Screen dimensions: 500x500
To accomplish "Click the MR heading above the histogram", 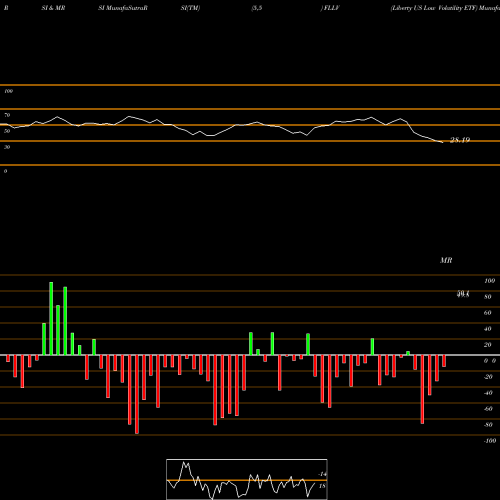I will pyautogui.click(x=446, y=260).
